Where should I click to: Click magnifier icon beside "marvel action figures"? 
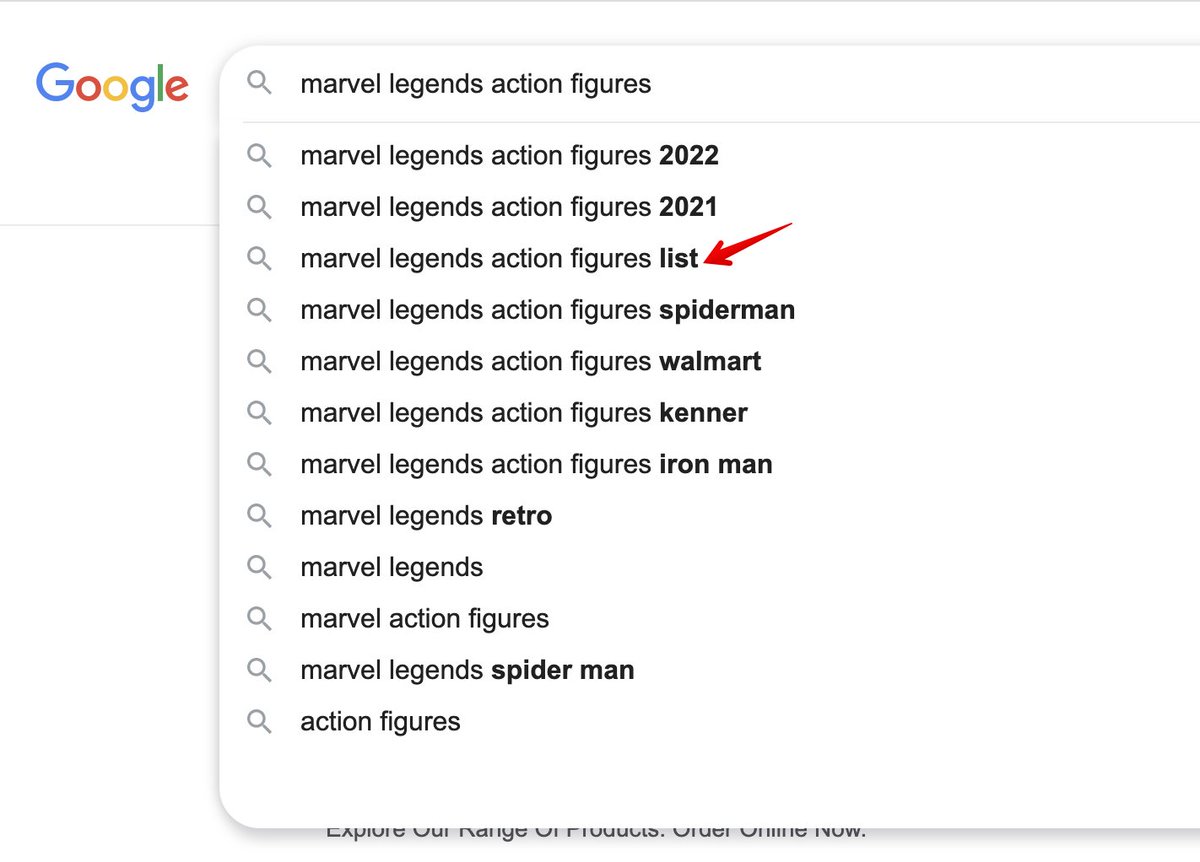(x=259, y=618)
